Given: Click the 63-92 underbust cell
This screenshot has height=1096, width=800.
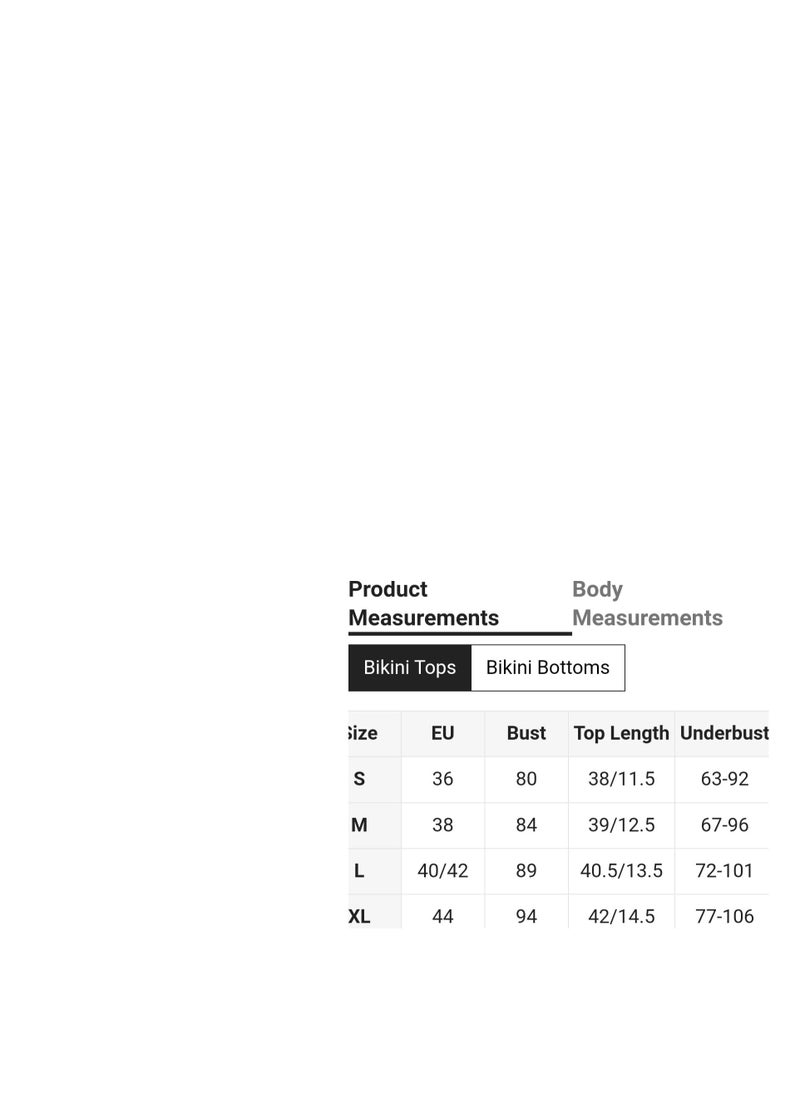Looking at the screenshot, I should tap(722, 779).
